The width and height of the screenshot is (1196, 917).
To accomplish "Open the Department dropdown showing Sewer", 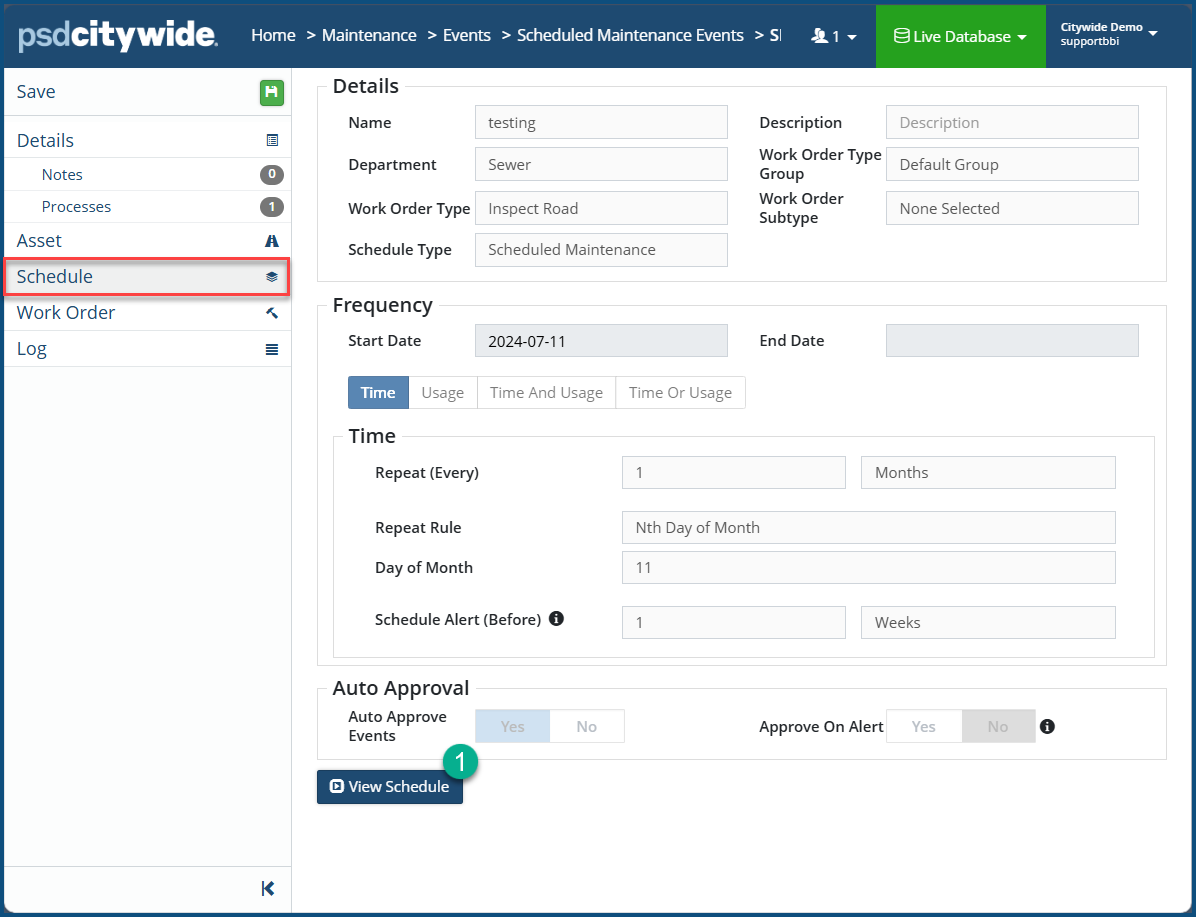I will (x=601, y=165).
